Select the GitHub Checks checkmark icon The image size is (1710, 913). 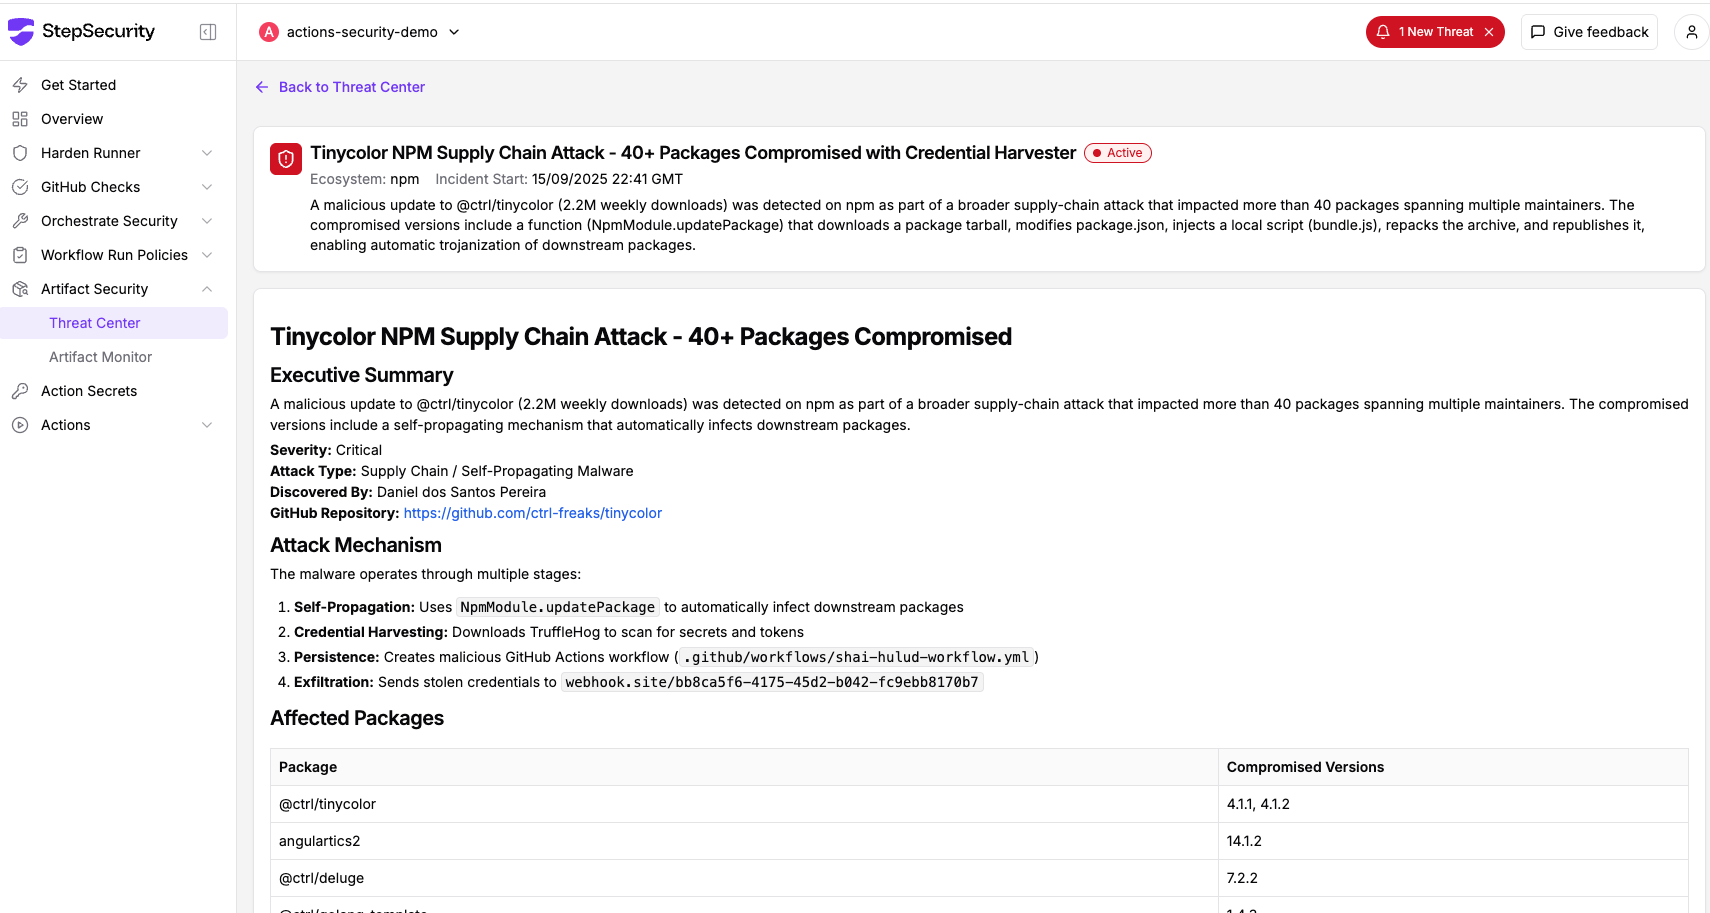click(19, 186)
